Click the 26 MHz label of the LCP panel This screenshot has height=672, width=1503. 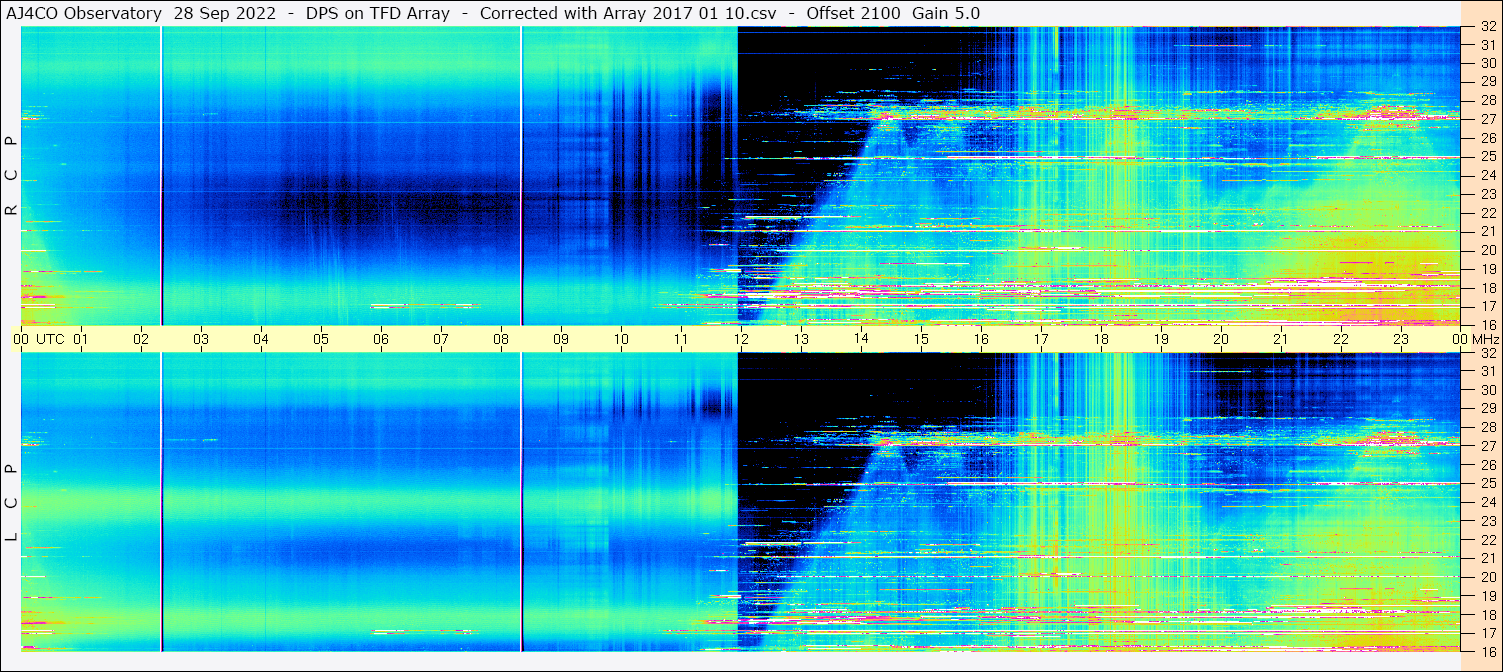(1487, 465)
